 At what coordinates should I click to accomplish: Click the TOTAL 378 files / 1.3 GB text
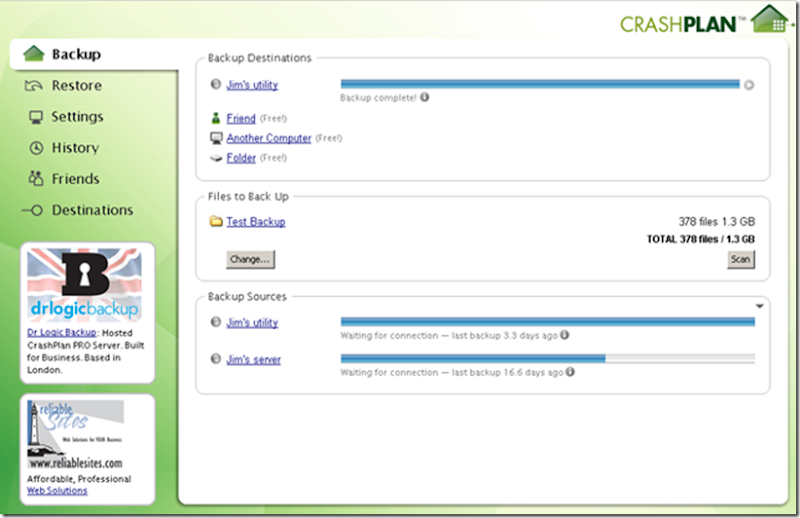coord(701,239)
